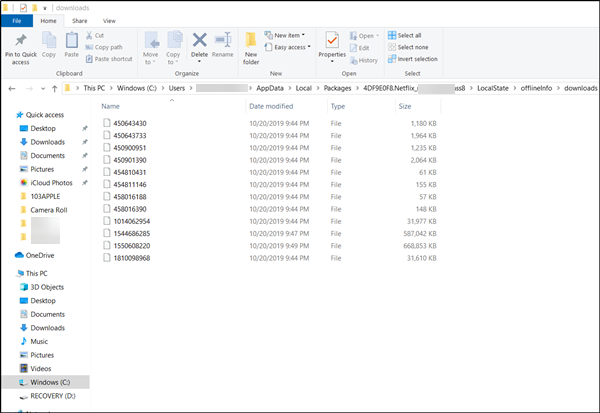
Task: Open the New item dropdown
Action: coord(285,35)
